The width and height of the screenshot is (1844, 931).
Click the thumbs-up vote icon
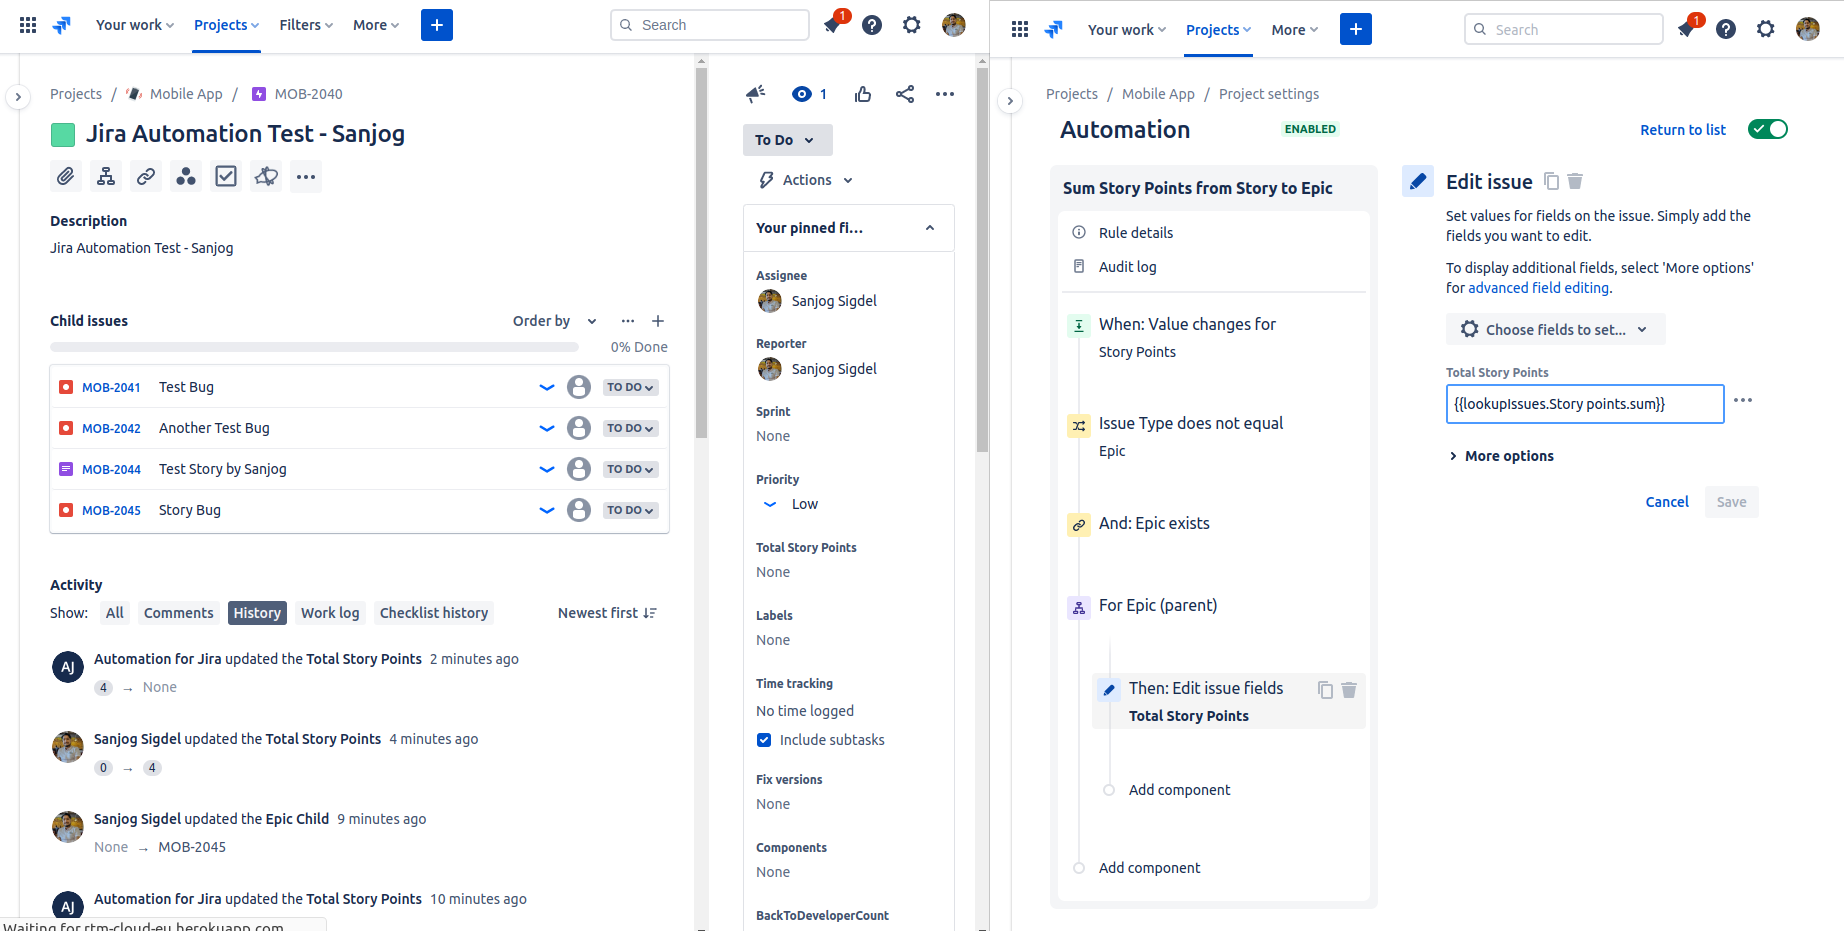[x=863, y=94]
